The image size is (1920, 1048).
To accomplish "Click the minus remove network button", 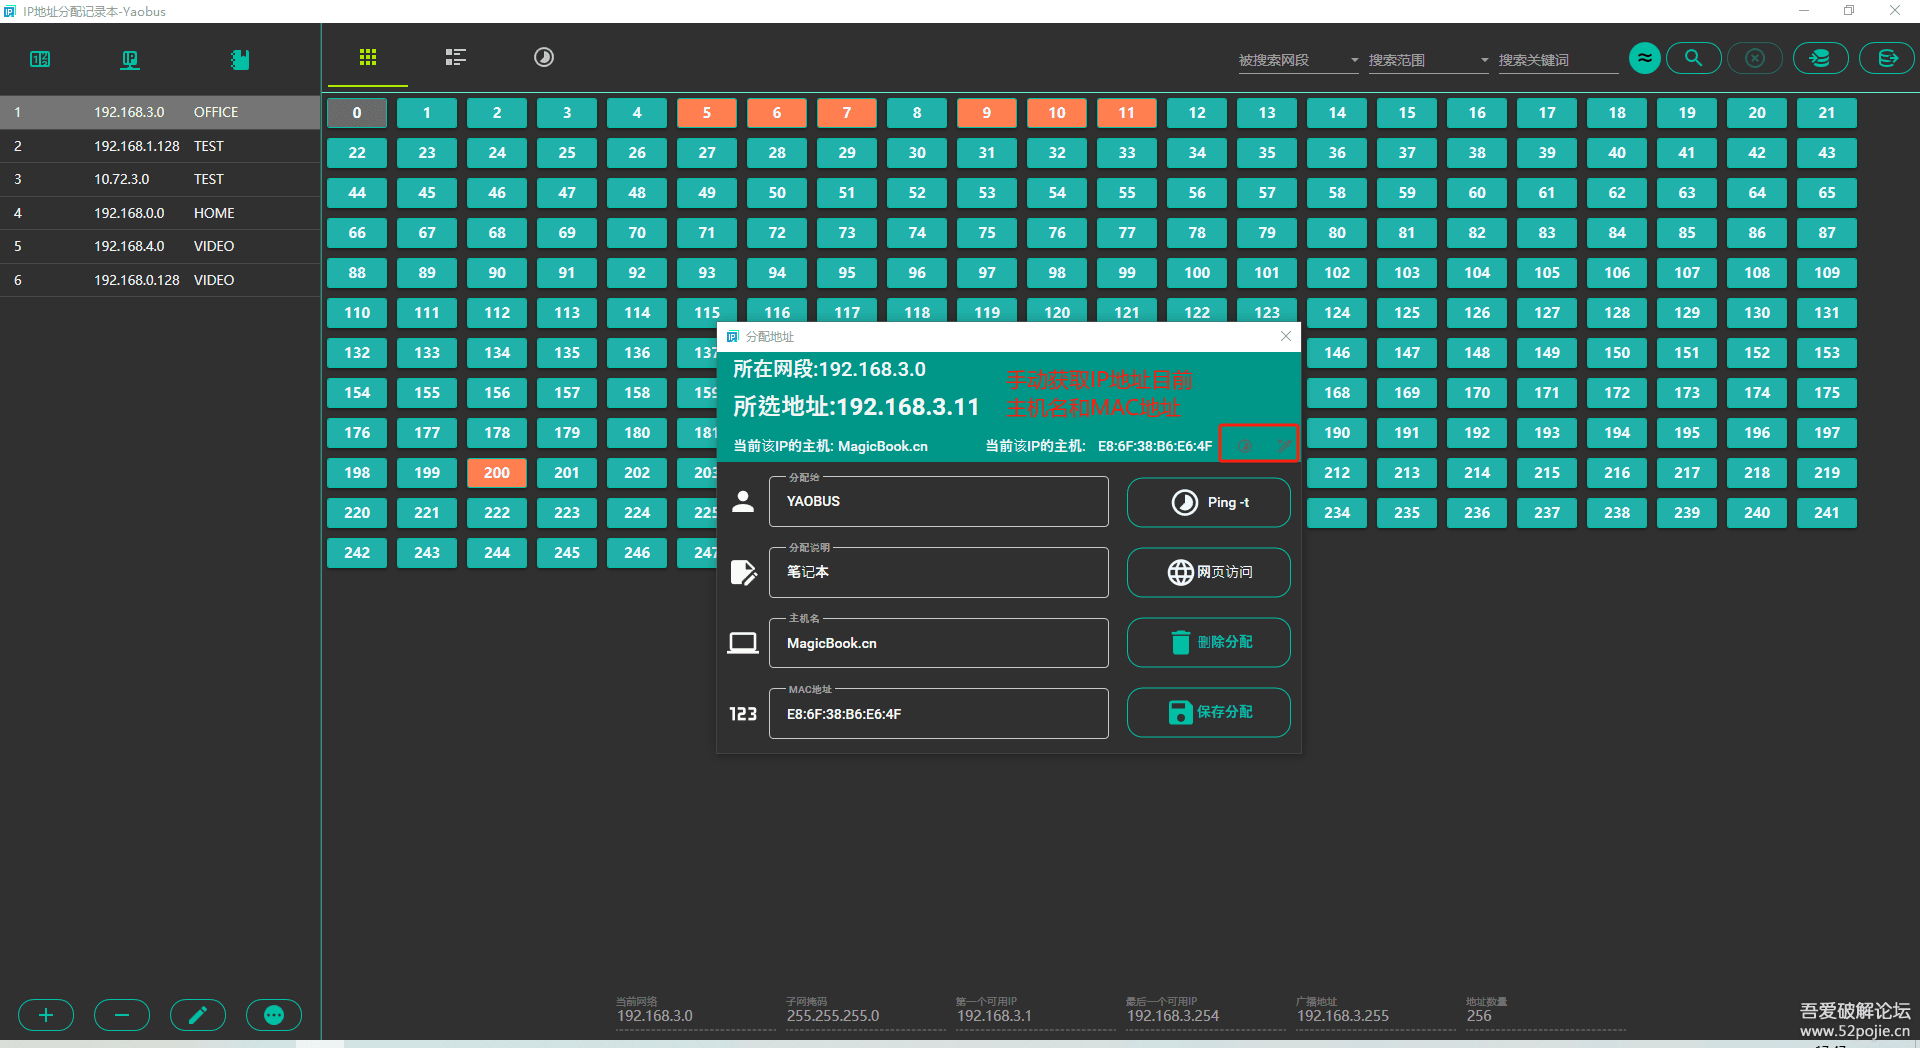I will coord(122,1015).
